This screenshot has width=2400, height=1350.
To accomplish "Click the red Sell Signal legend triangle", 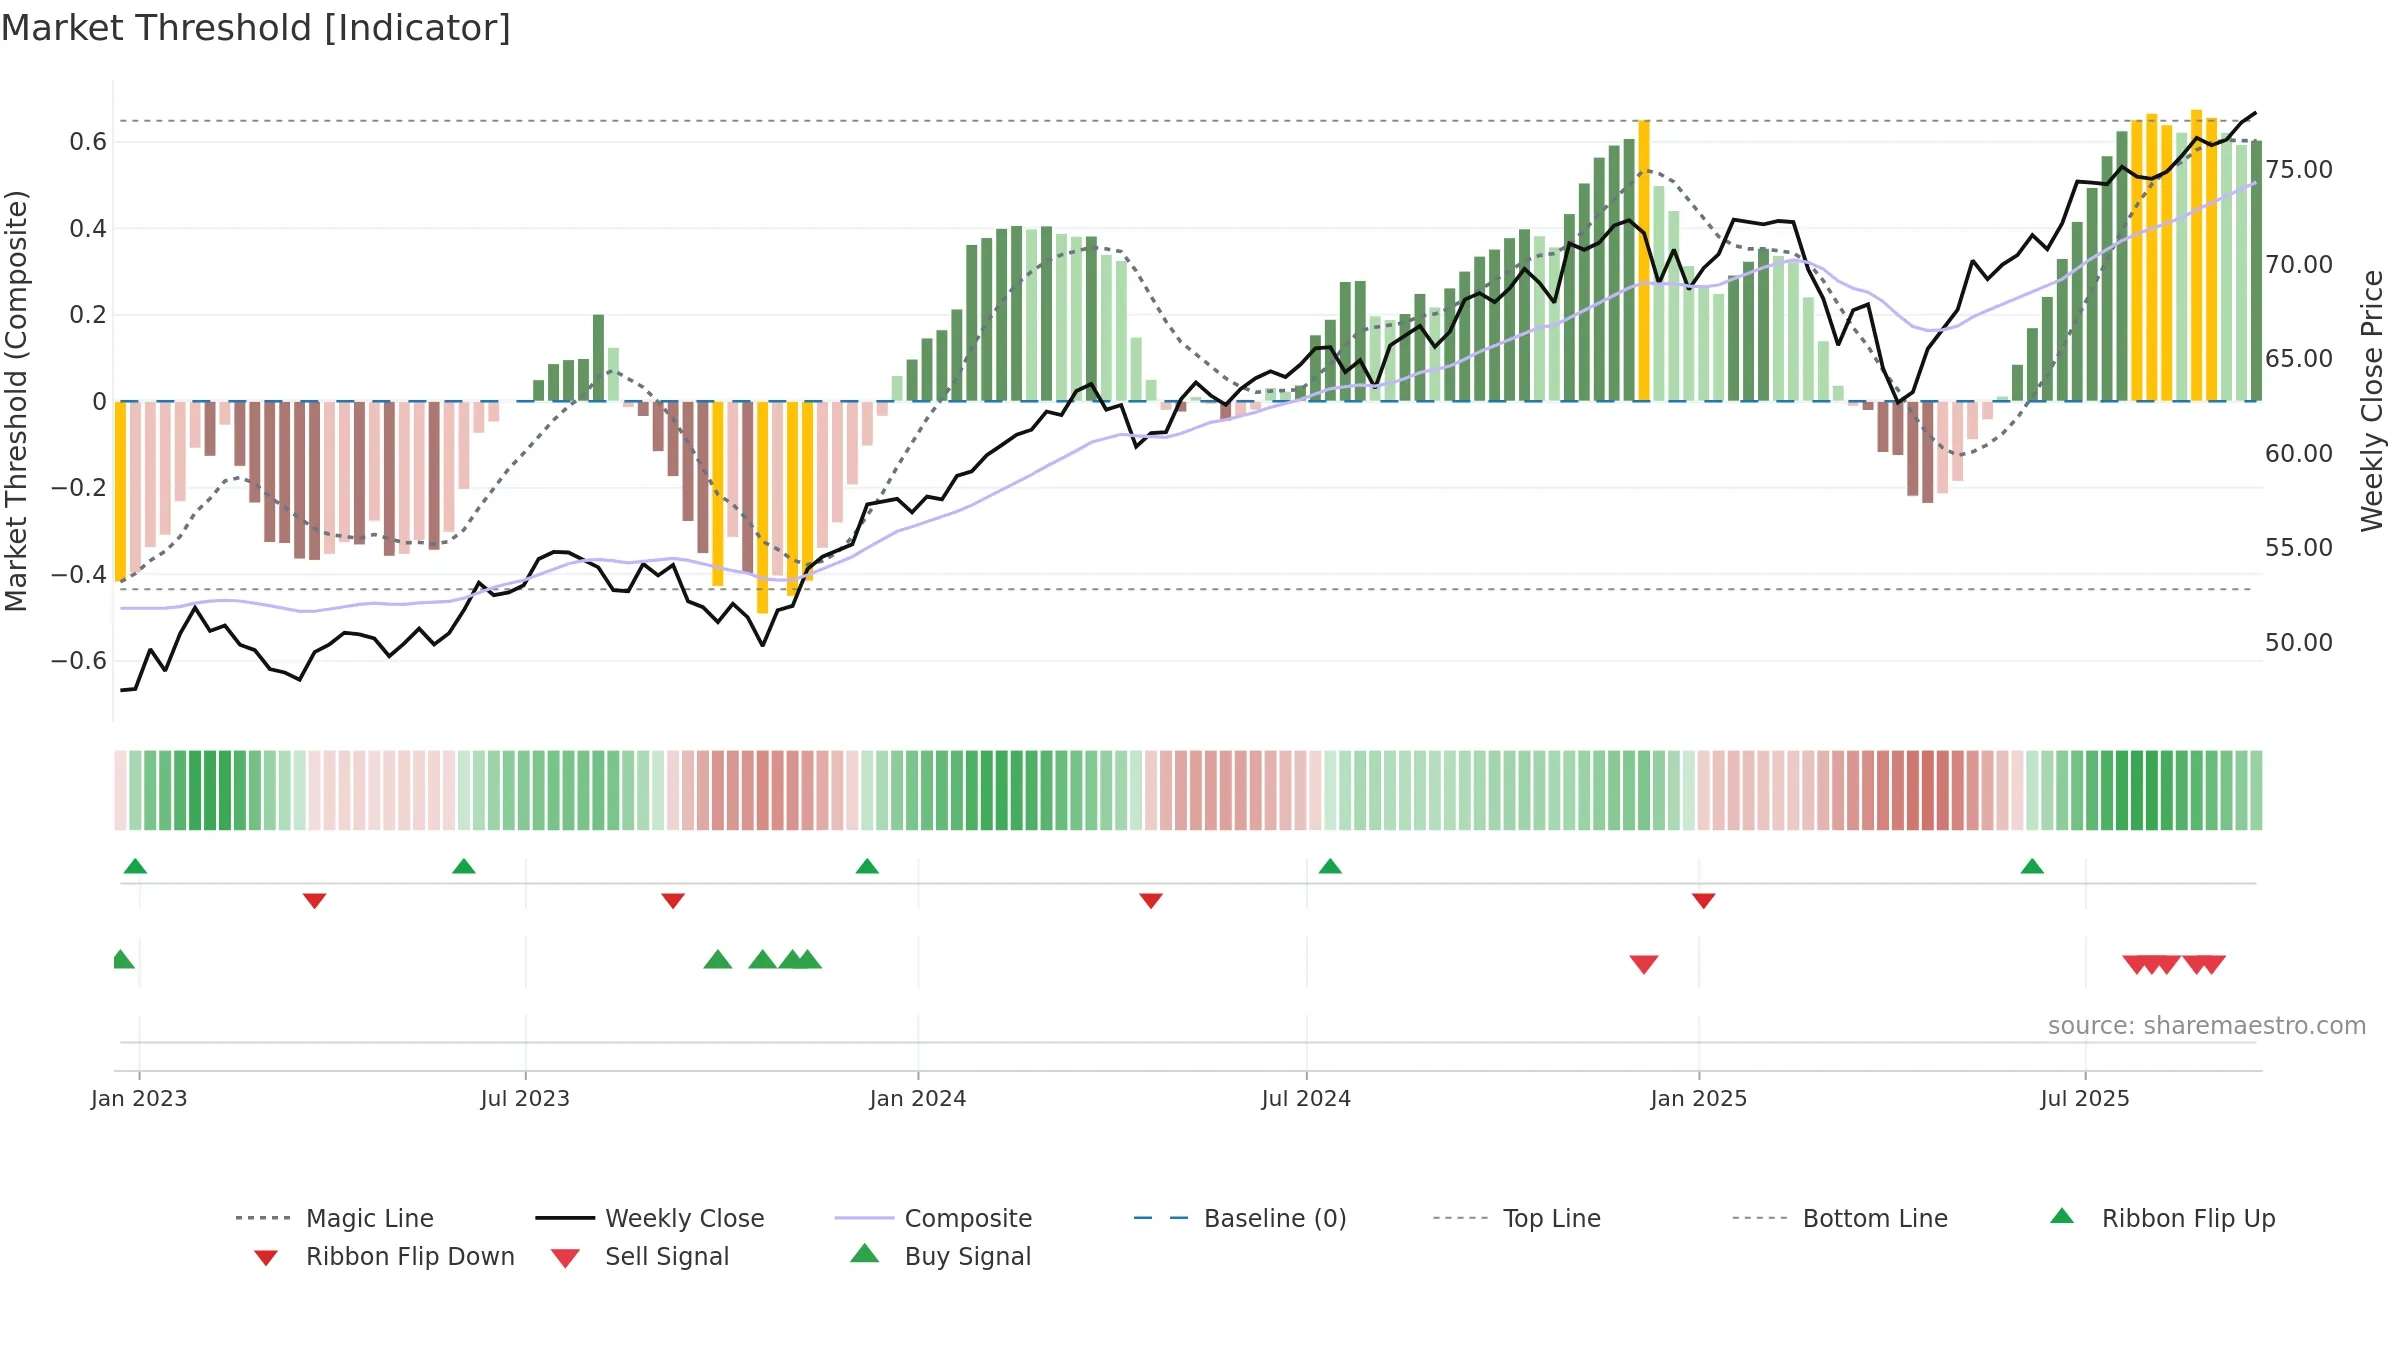I will (565, 1258).
